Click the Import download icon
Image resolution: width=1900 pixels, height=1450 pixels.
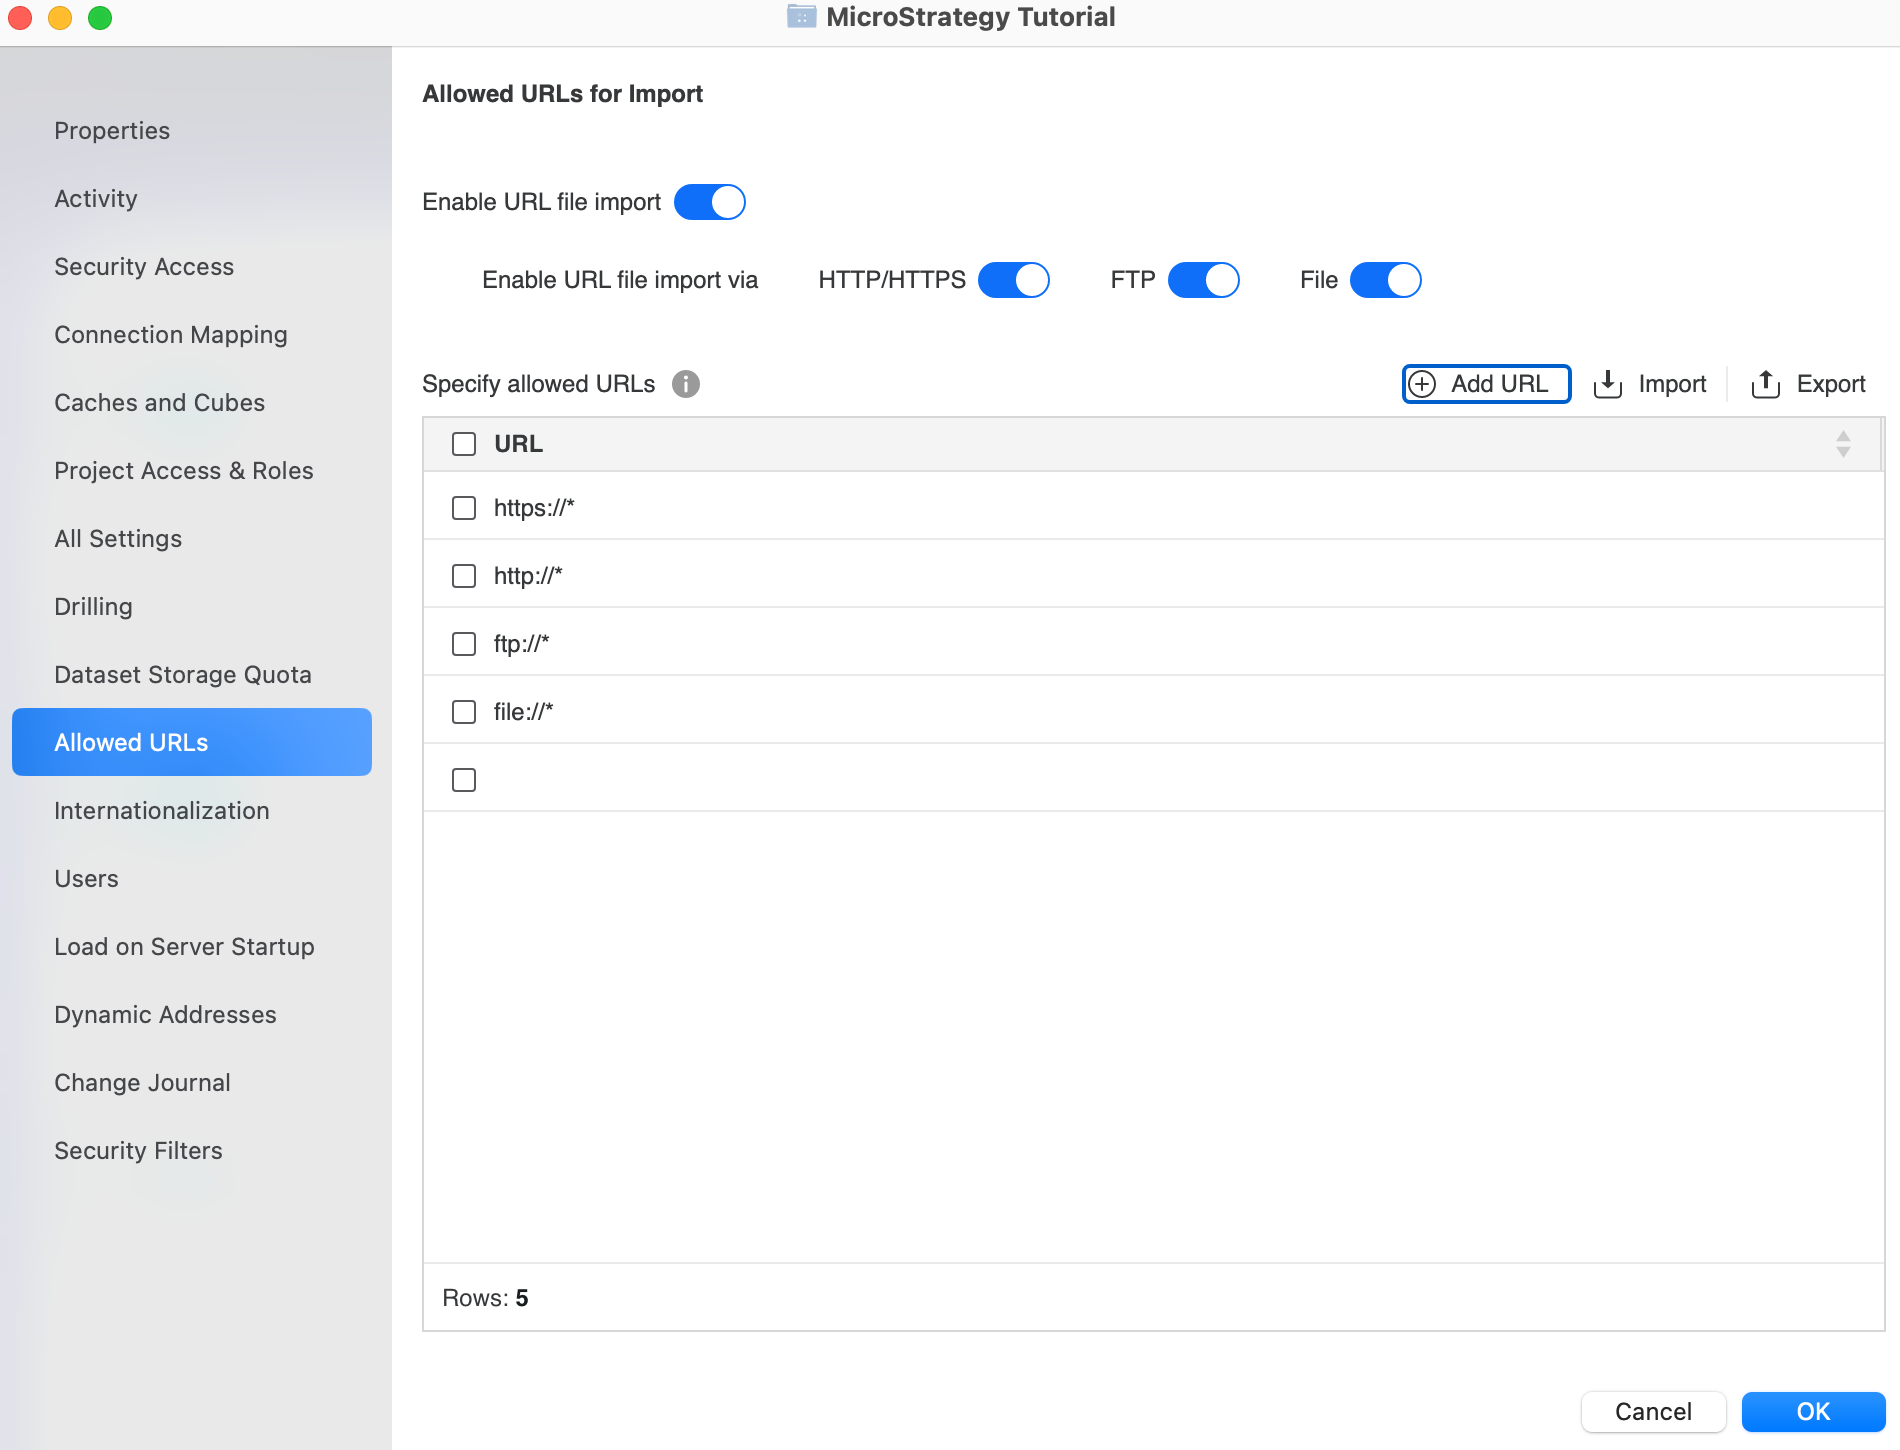1608,384
